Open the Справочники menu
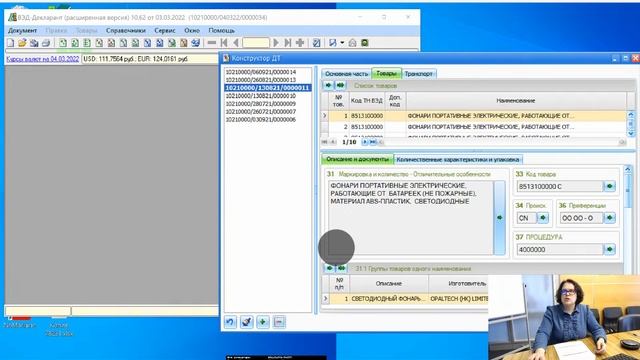The image size is (640, 360). click(126, 30)
